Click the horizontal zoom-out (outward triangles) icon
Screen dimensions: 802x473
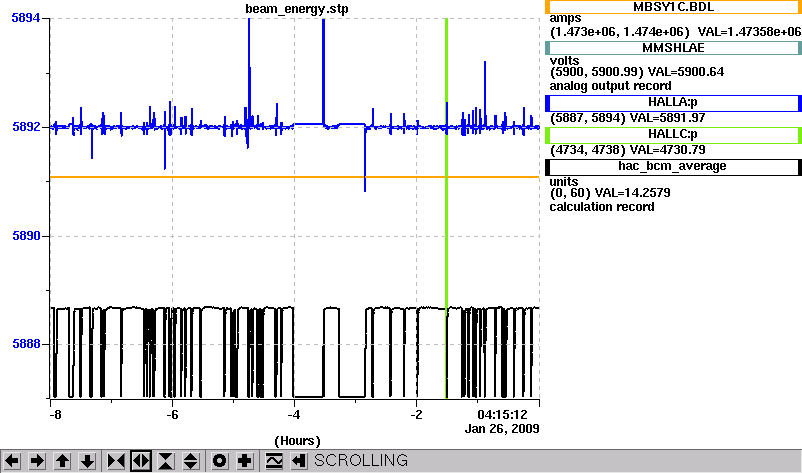point(141,461)
